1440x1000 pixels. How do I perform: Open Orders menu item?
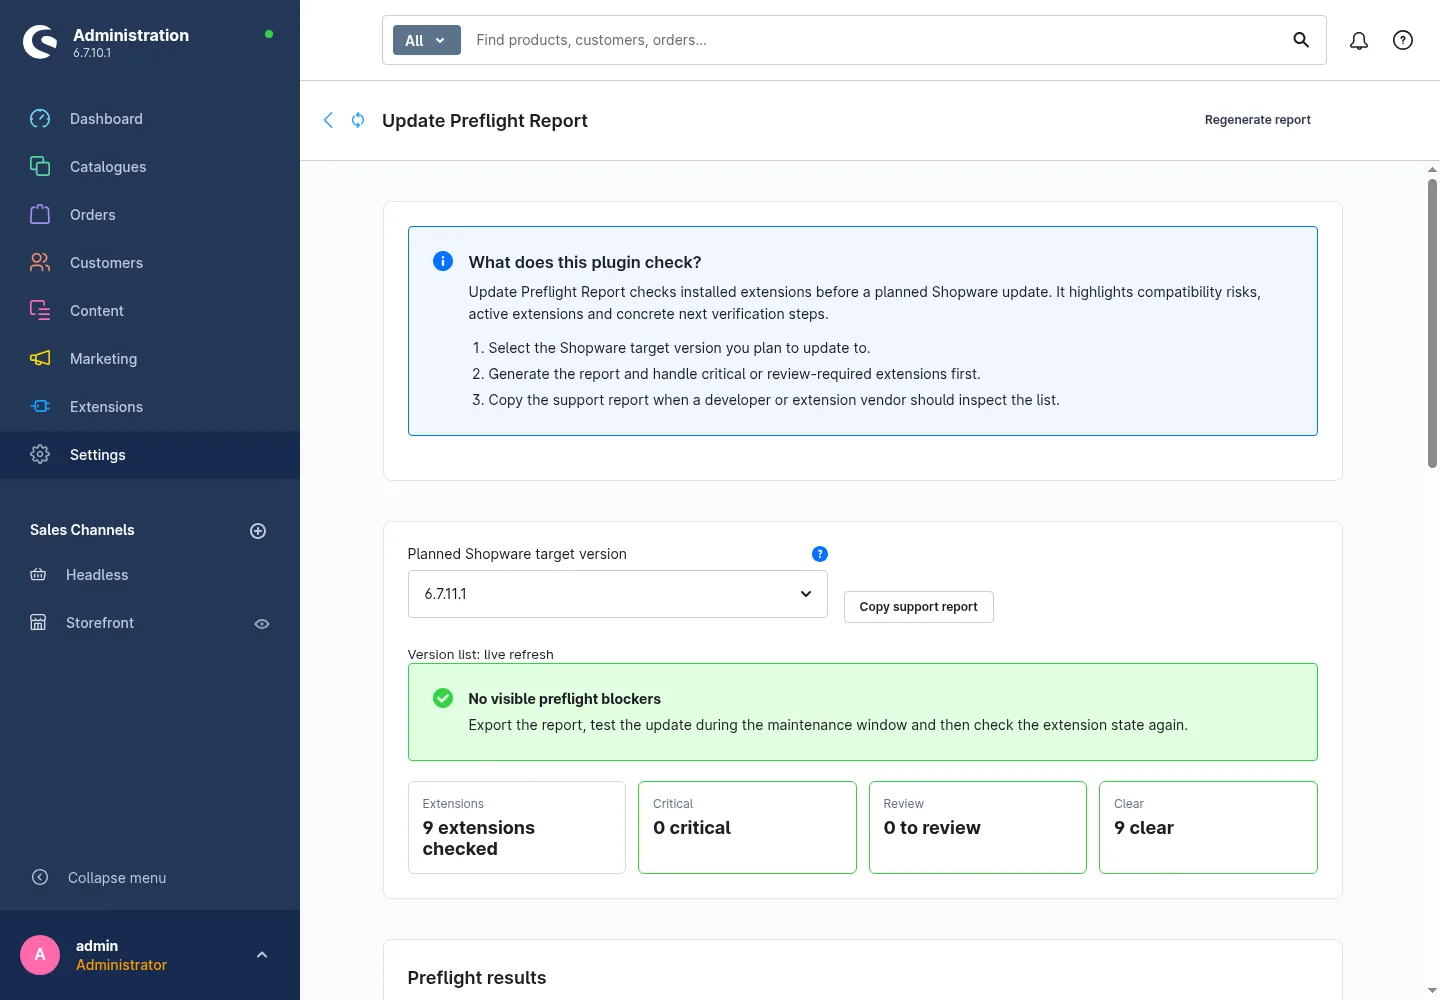[150, 215]
